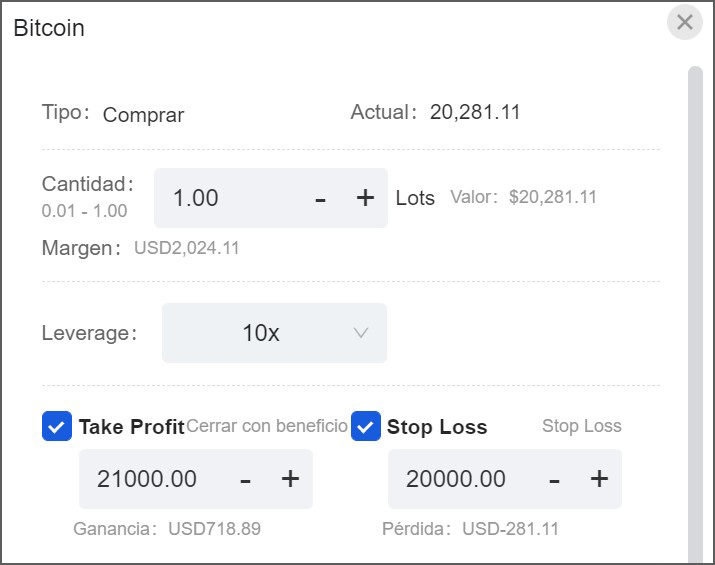Viewport: 715px width, 565px height.
Task: Click the bold Stop Loss label
Action: 437,427
